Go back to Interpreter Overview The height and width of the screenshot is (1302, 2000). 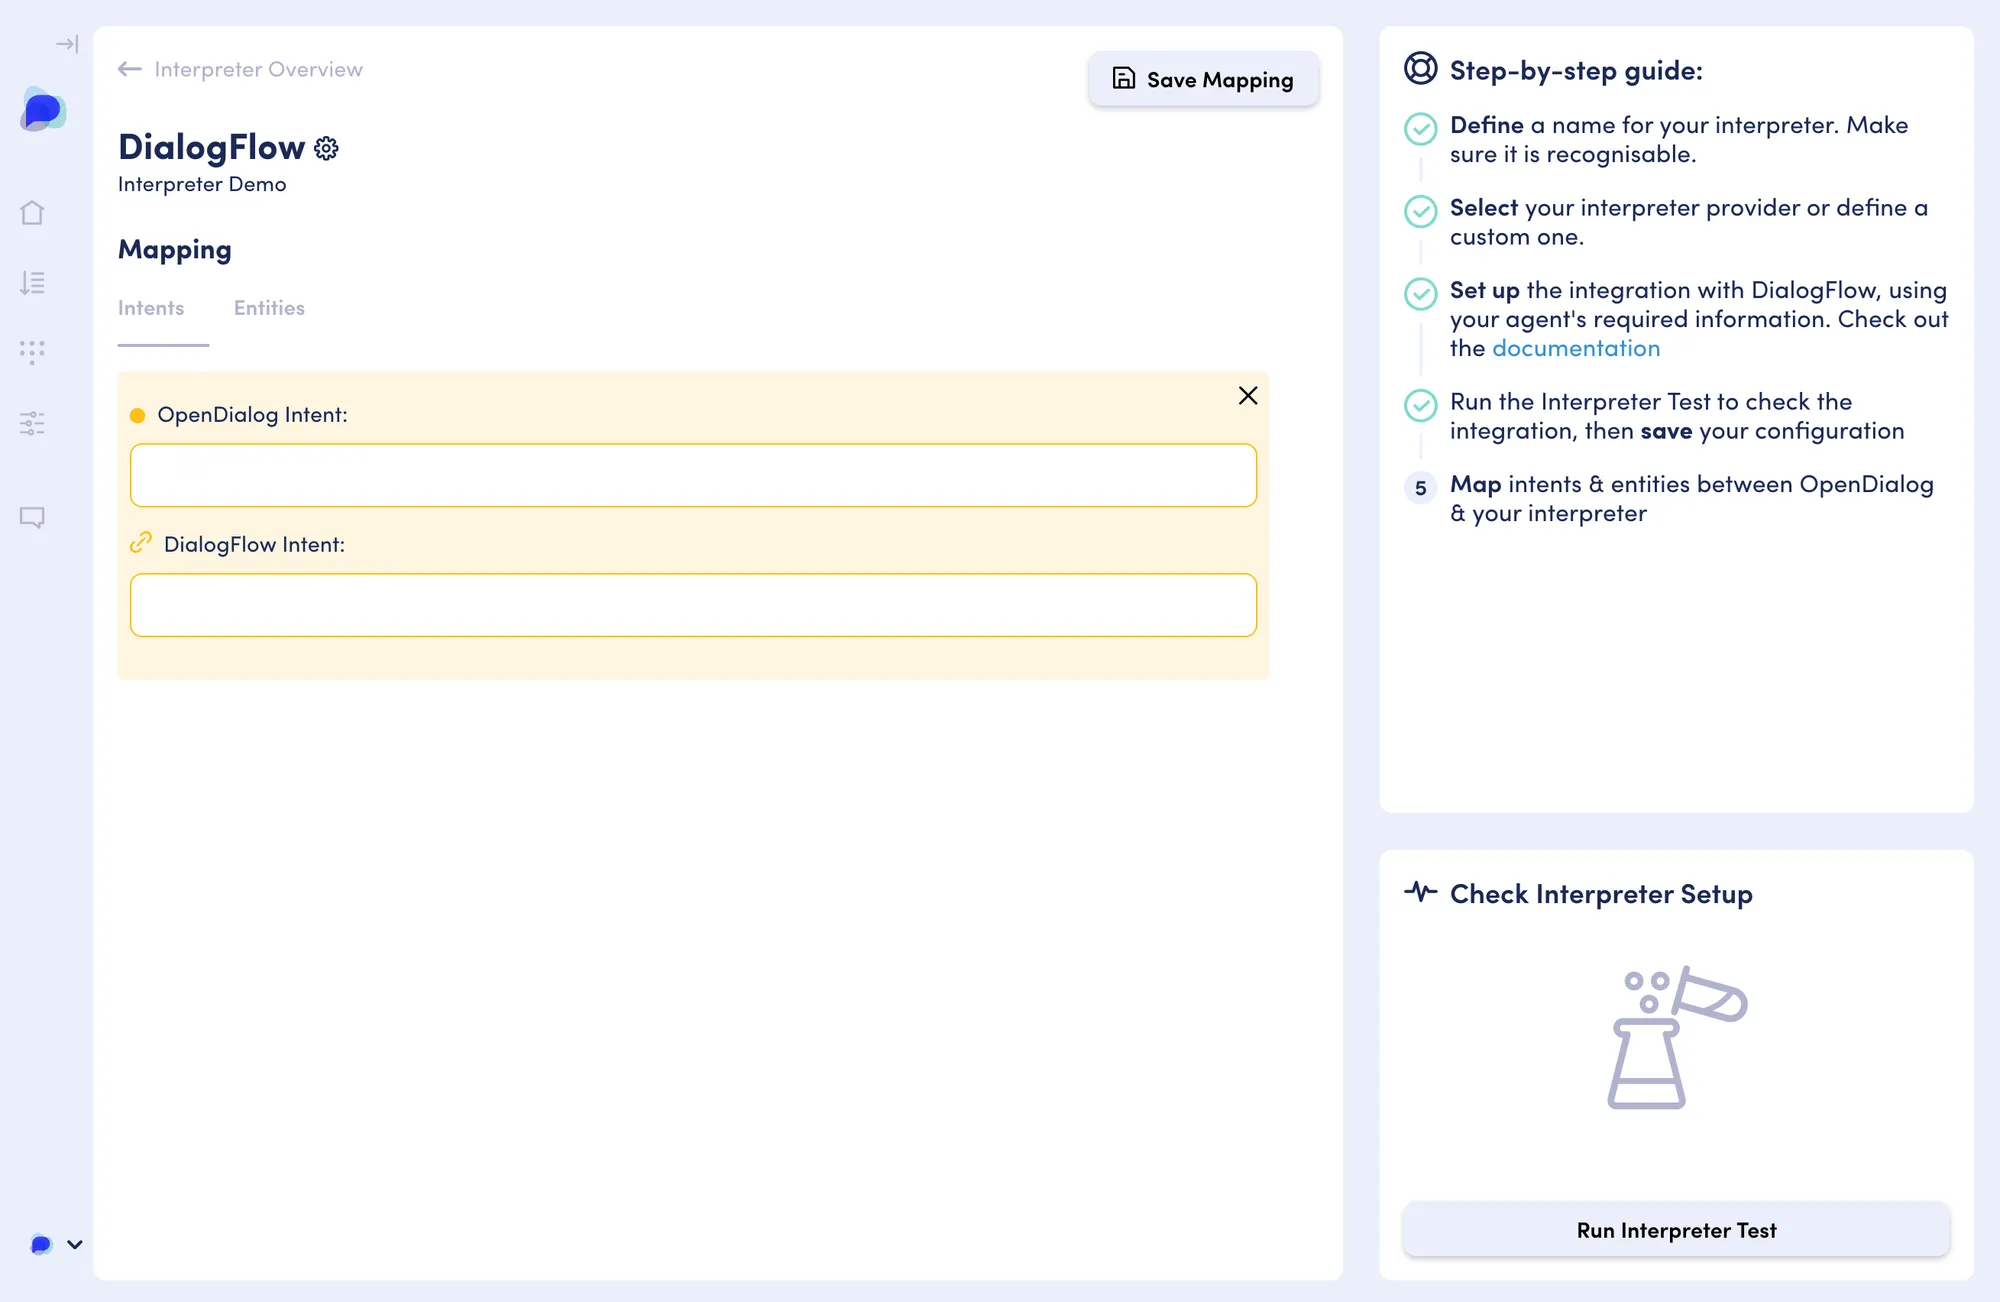[240, 69]
